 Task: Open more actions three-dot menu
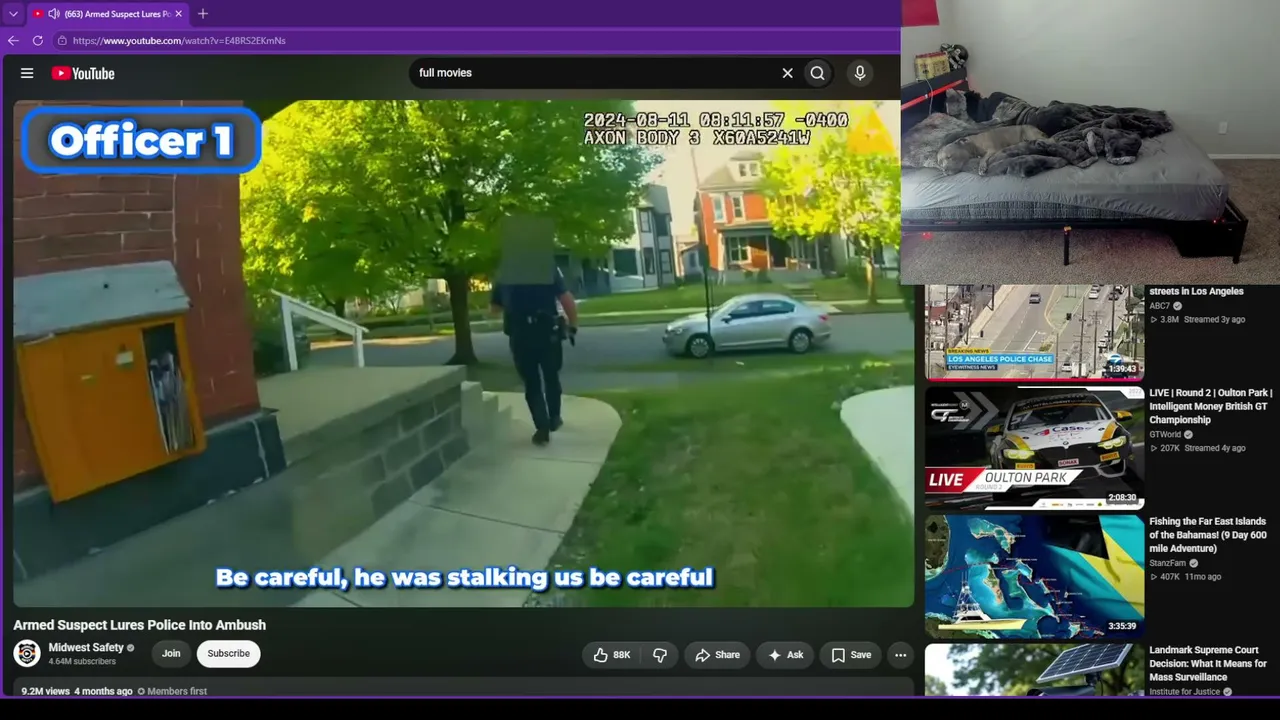(900, 655)
